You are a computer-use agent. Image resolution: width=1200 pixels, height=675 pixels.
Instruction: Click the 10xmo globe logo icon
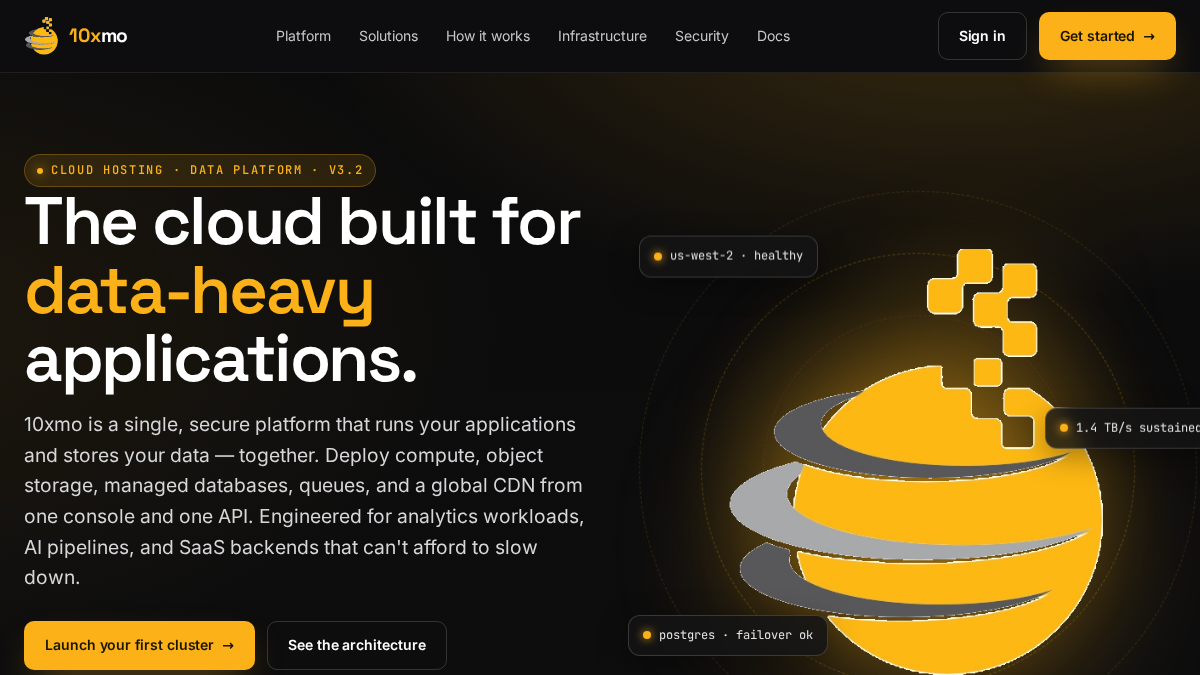coord(42,36)
